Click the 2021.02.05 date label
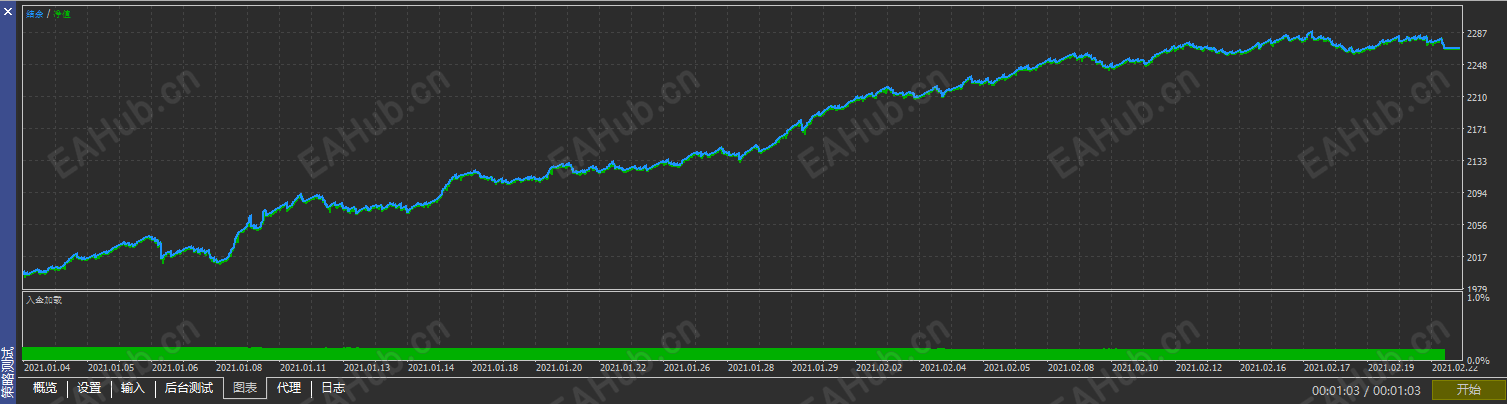 click(x=1007, y=368)
